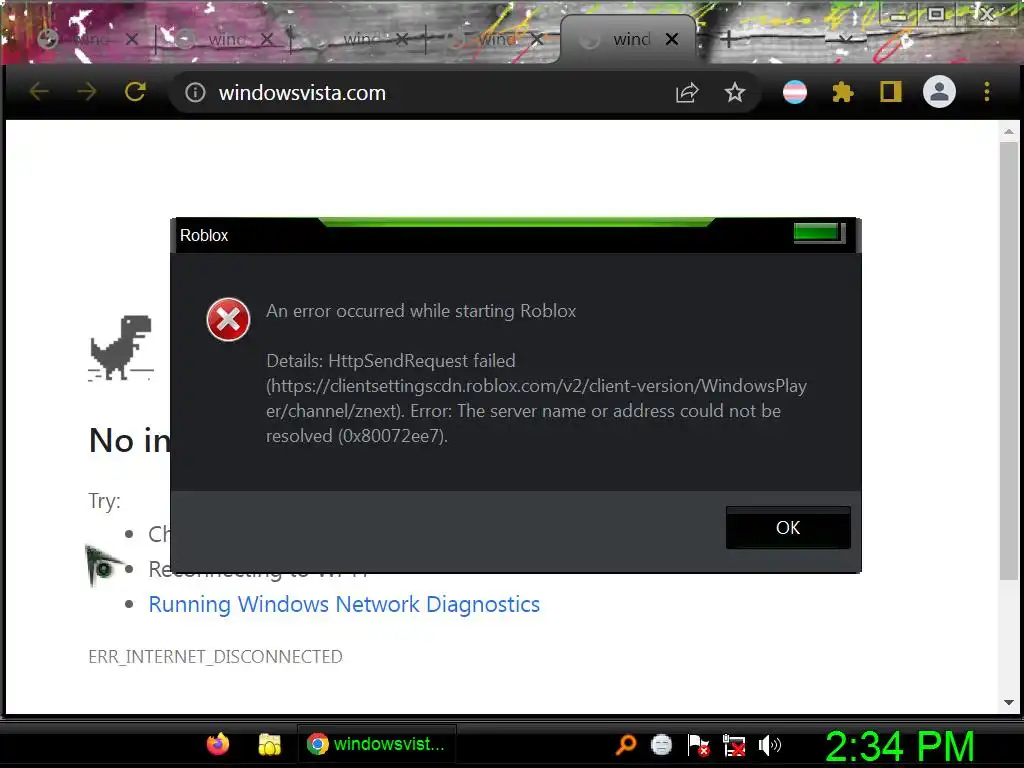This screenshot has width=1024, height=768.
Task: Open the disconnected network tray icon
Action: pos(734,745)
